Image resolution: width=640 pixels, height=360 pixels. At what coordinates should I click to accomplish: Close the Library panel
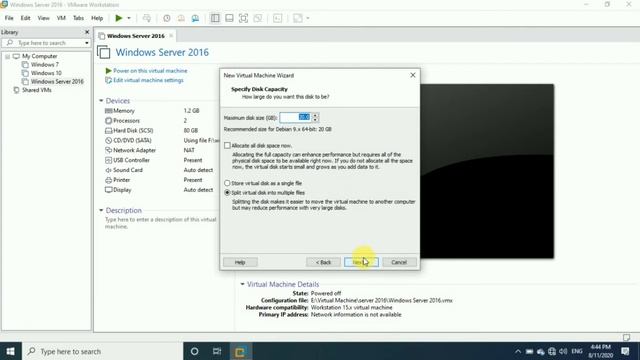(x=87, y=32)
